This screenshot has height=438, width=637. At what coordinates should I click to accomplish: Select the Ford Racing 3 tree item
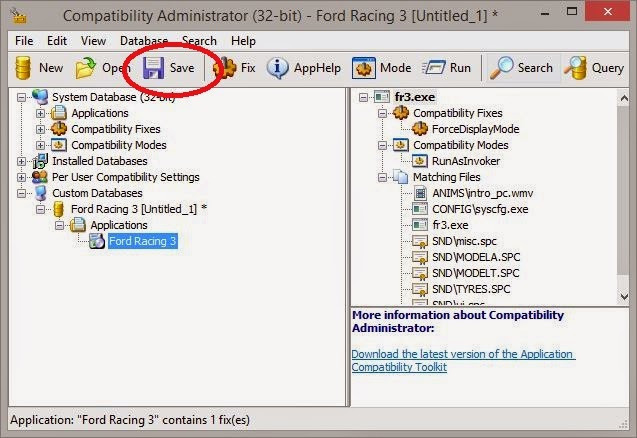[x=143, y=241]
